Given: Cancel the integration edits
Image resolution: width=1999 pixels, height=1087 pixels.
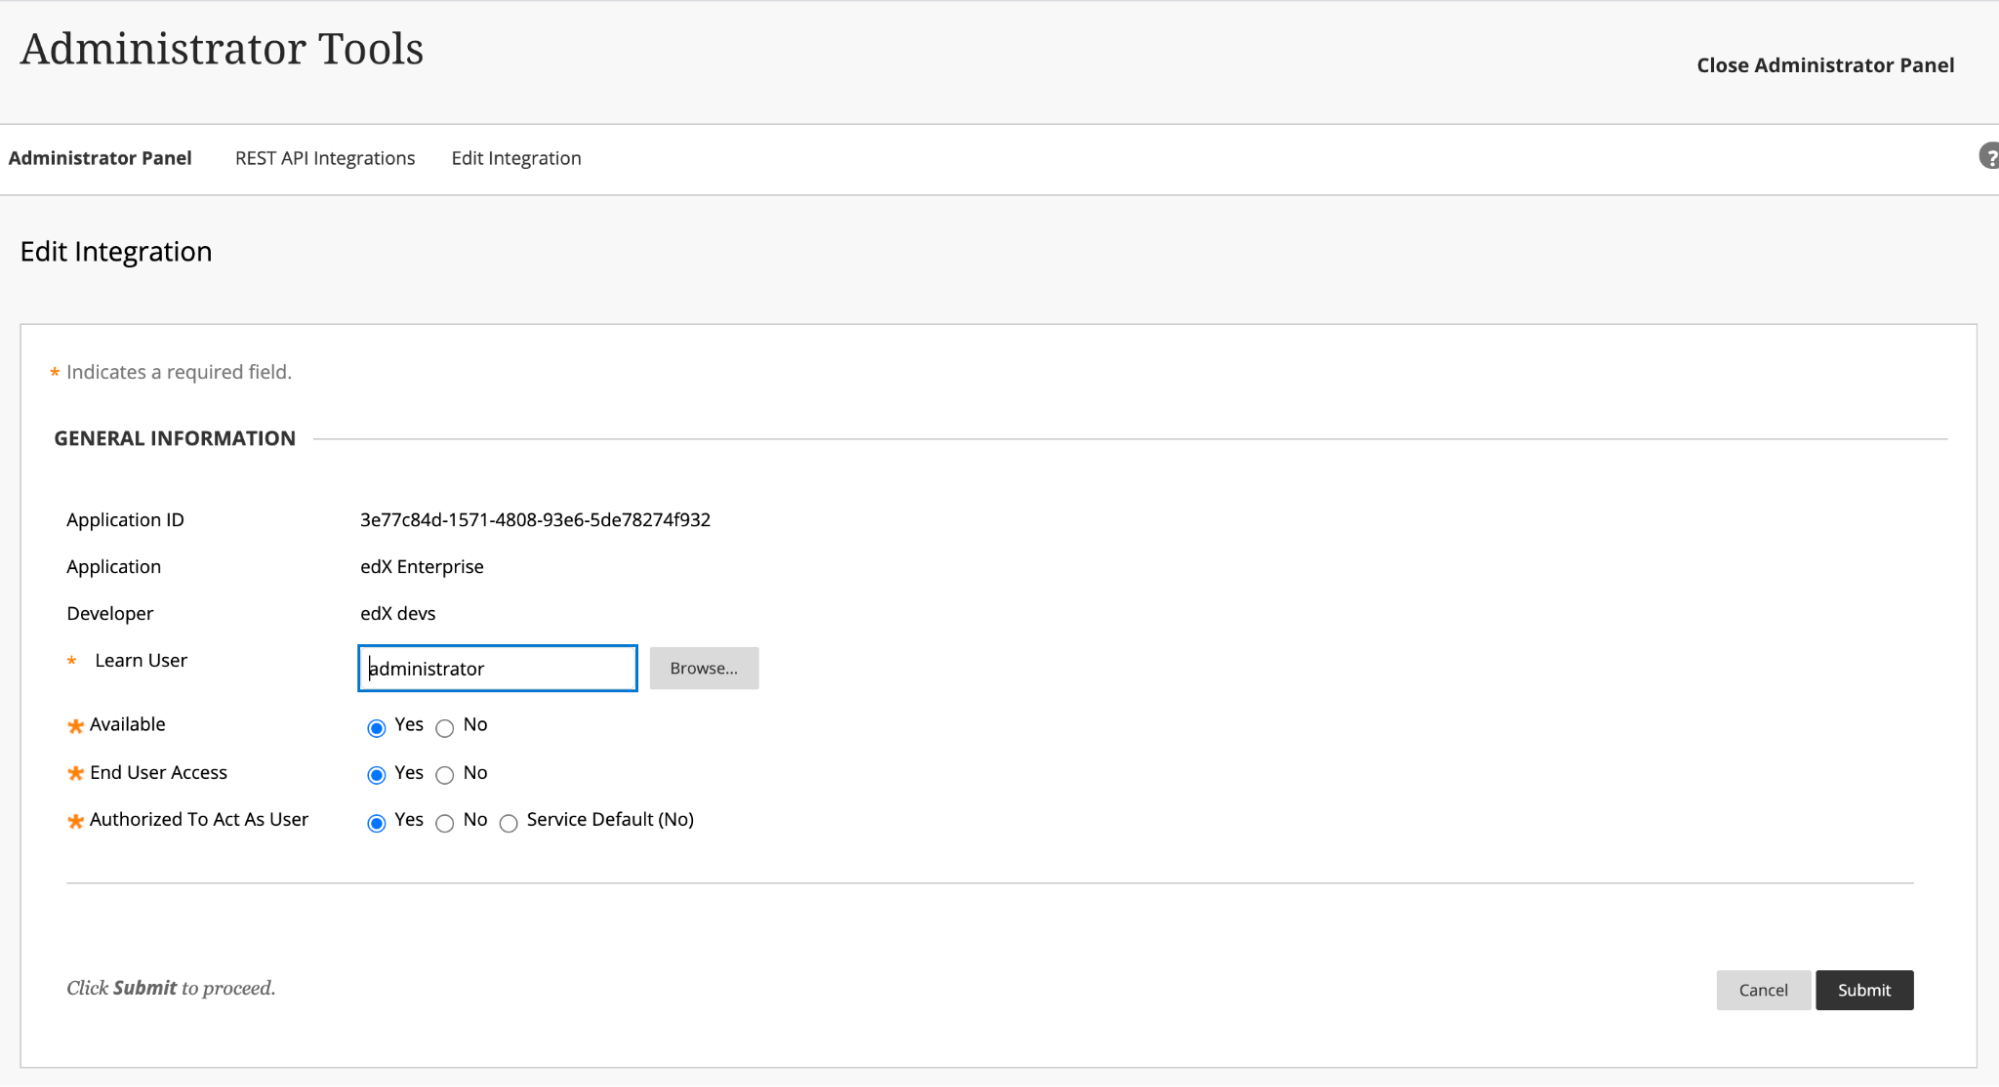Looking at the screenshot, I should pyautogui.click(x=1763, y=989).
